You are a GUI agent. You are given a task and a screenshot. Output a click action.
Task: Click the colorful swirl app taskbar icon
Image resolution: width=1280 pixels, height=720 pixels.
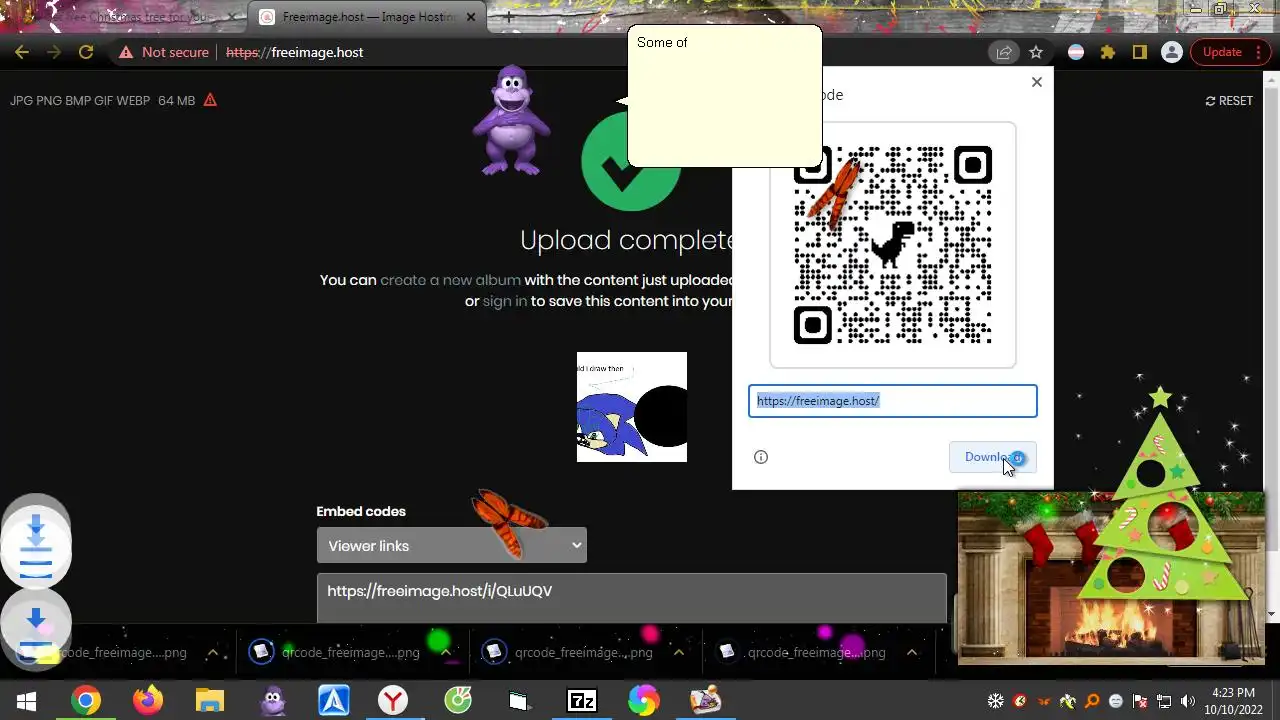point(643,701)
